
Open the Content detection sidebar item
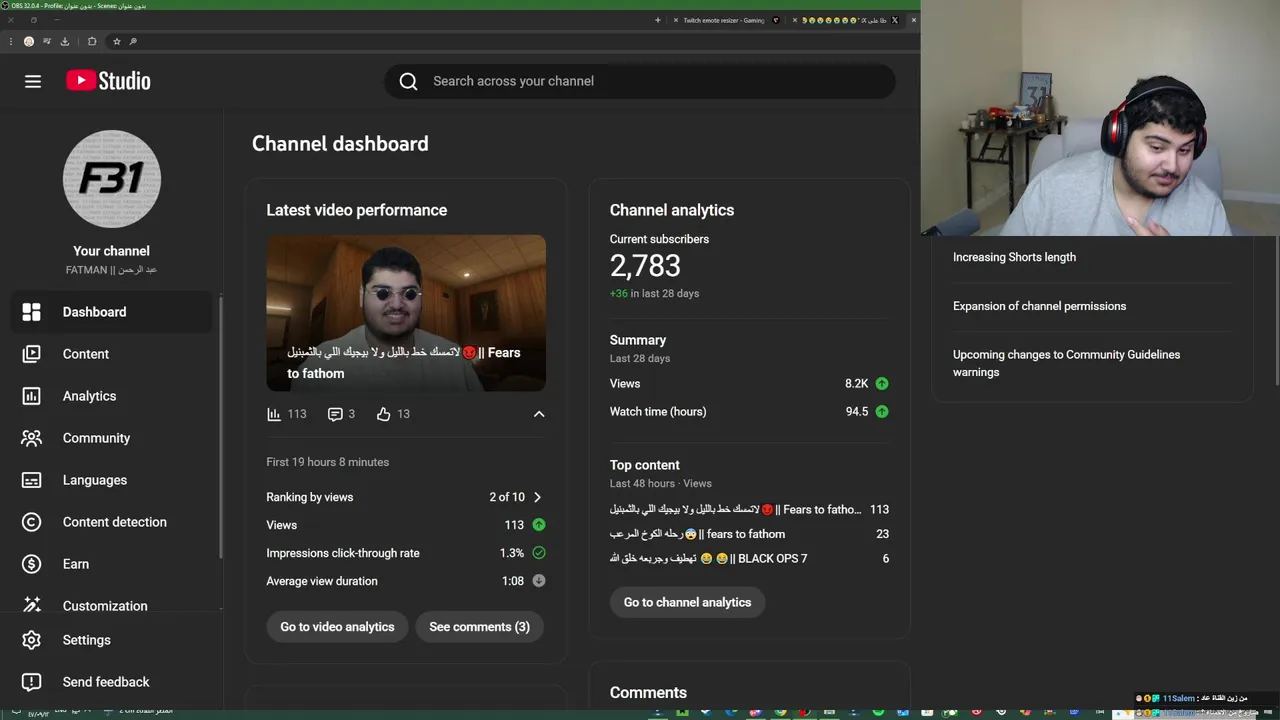pyautogui.click(x=112, y=522)
